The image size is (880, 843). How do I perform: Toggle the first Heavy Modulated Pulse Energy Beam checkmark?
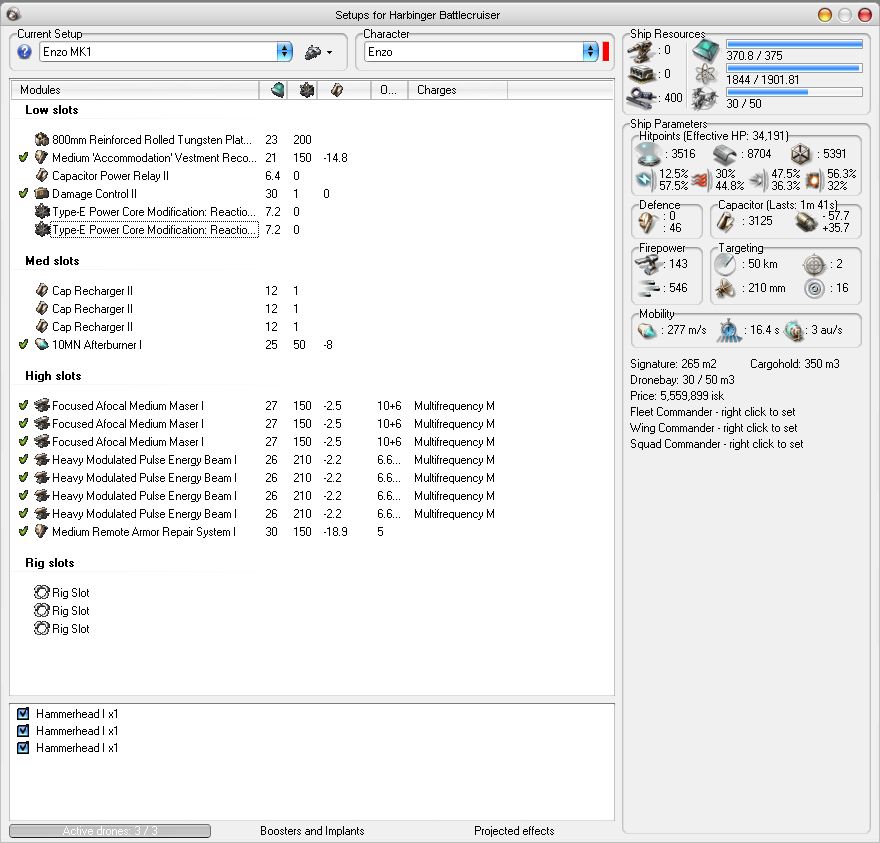23,459
